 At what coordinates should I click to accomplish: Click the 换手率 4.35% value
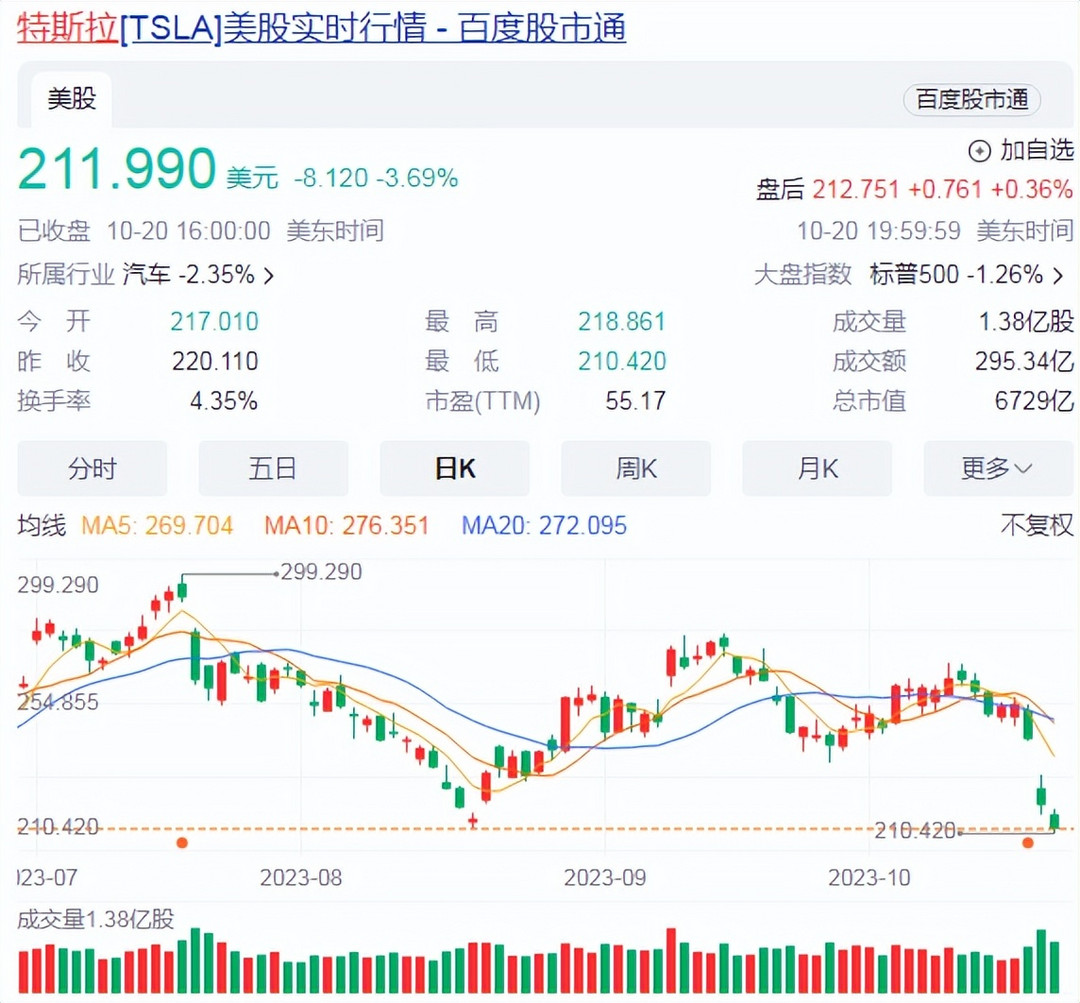[x=224, y=401]
